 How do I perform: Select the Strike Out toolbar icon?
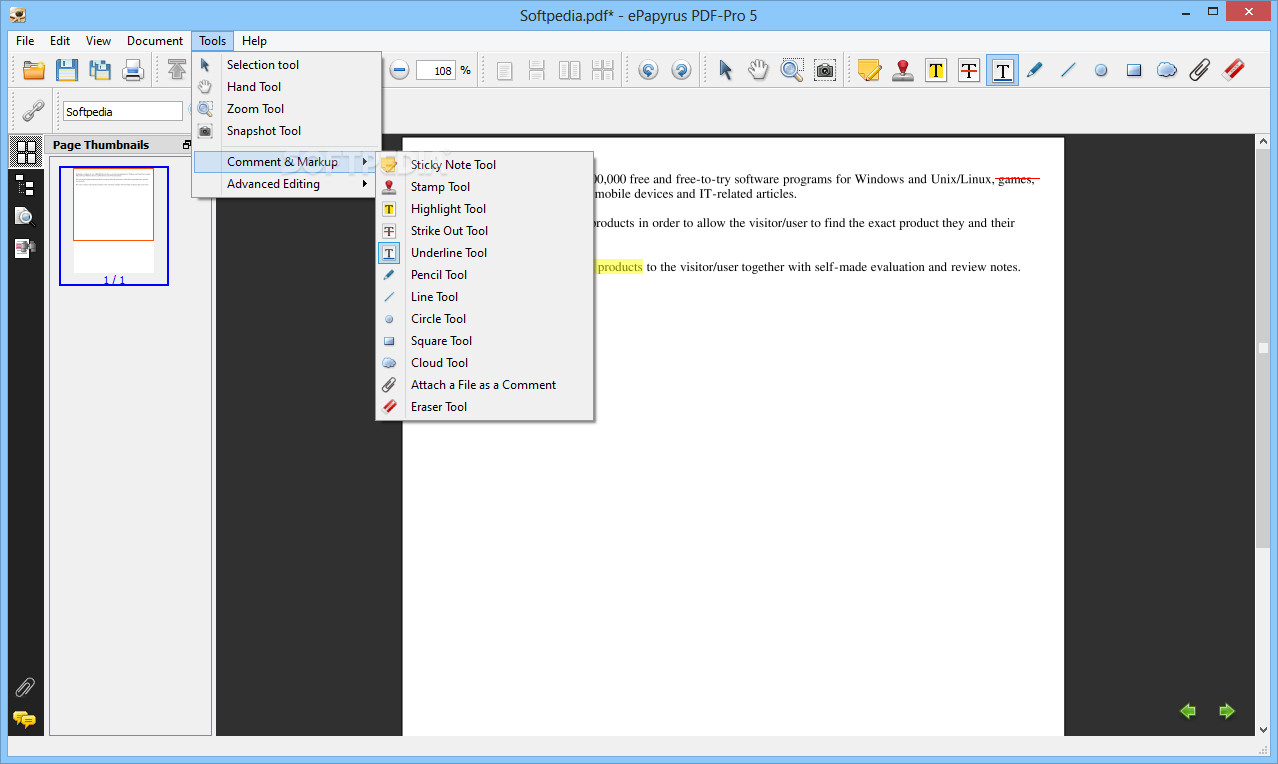[969, 70]
